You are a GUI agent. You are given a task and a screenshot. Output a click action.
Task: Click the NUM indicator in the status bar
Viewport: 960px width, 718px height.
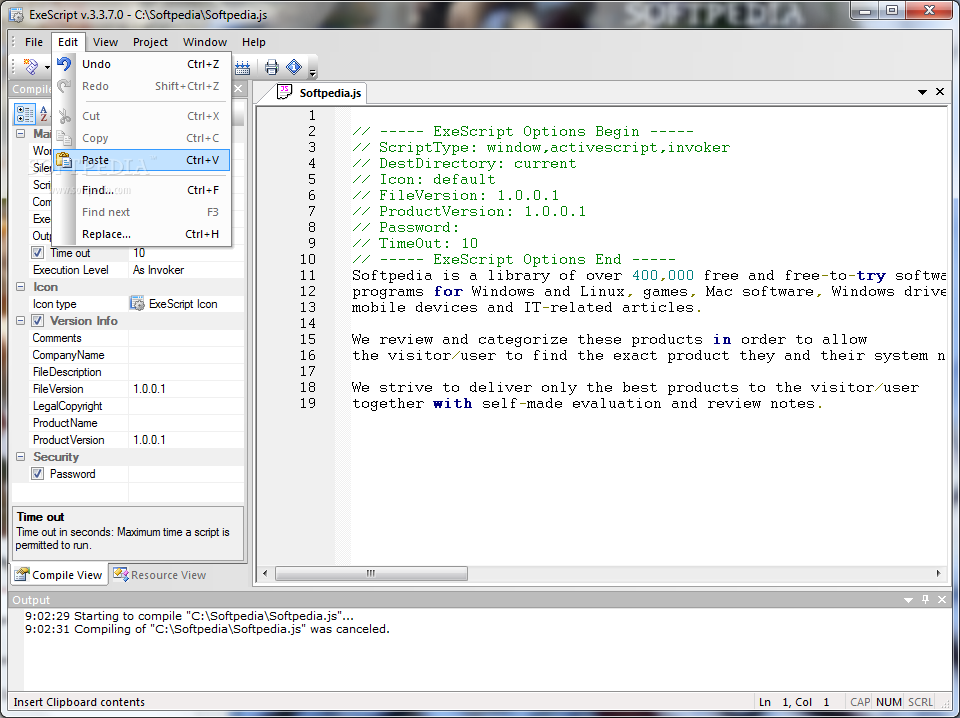[x=888, y=702]
